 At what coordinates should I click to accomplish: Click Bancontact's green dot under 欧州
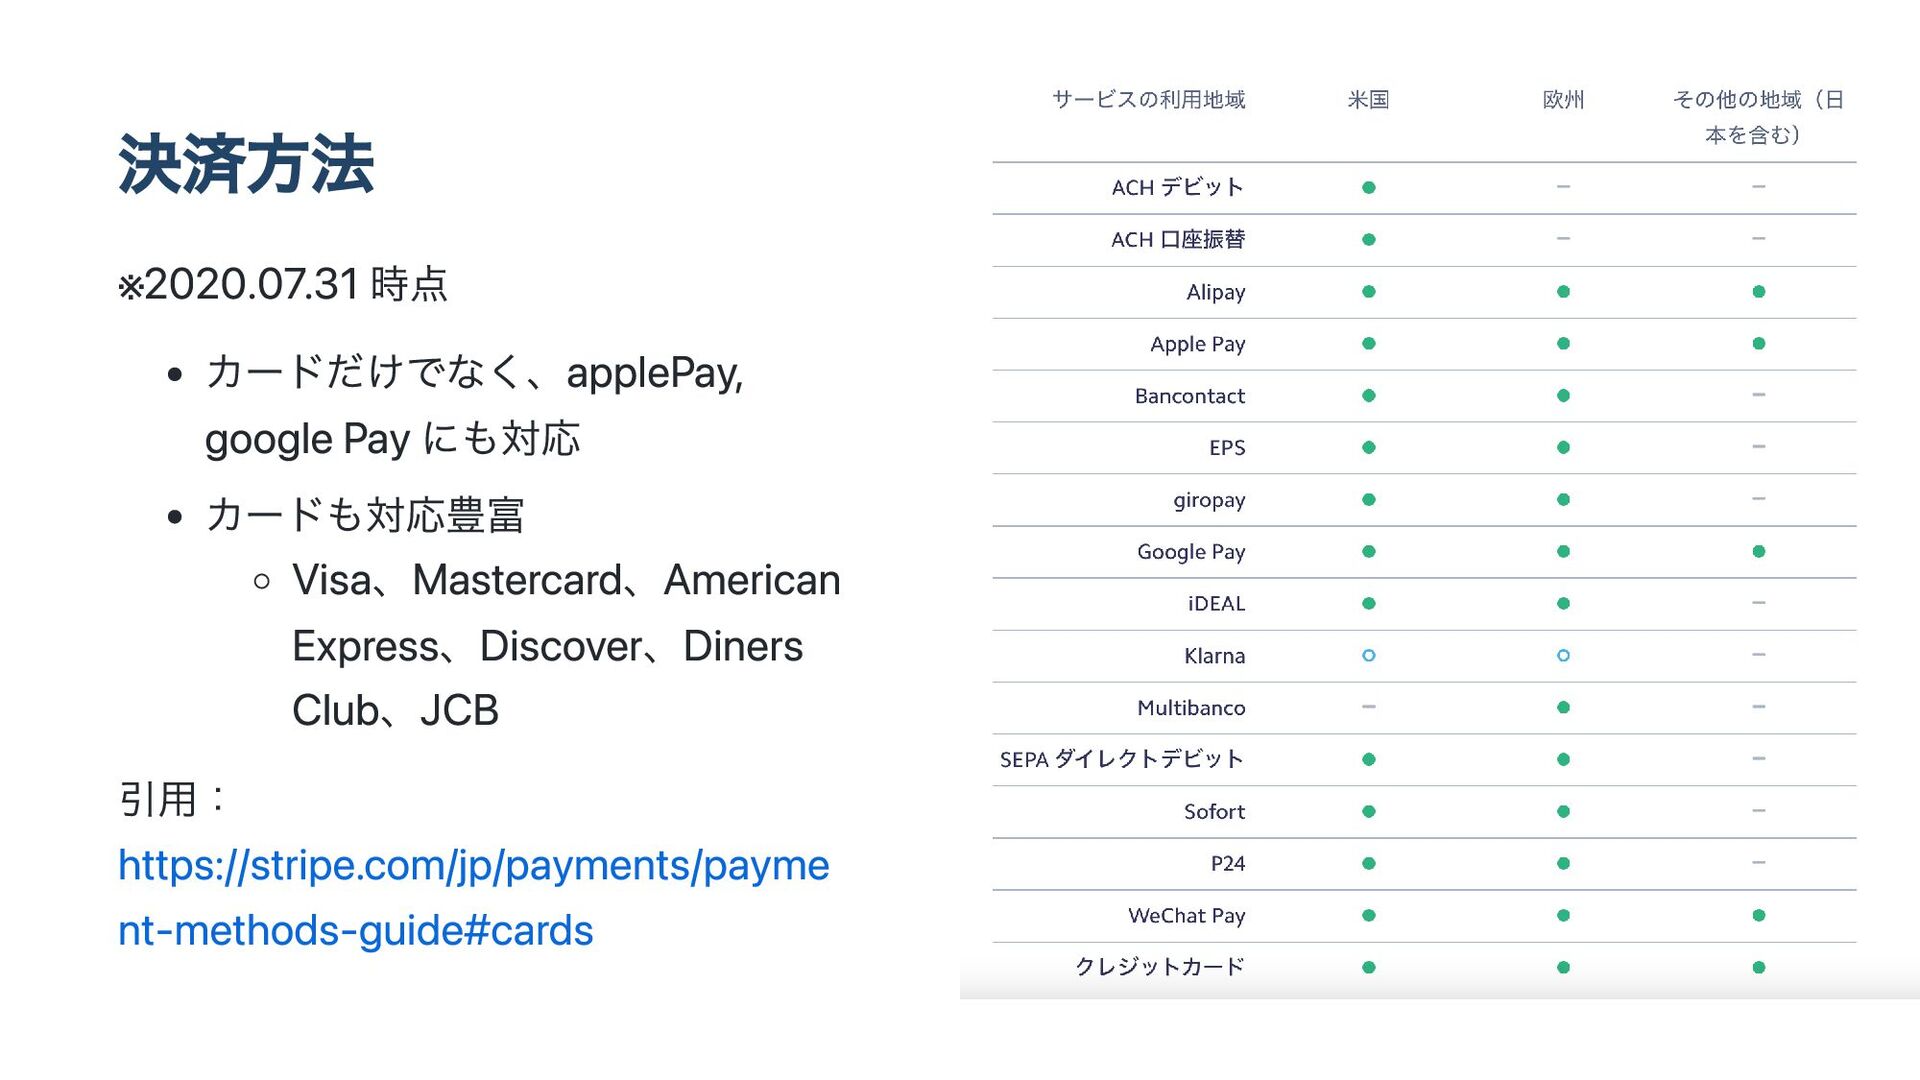click(x=1564, y=396)
